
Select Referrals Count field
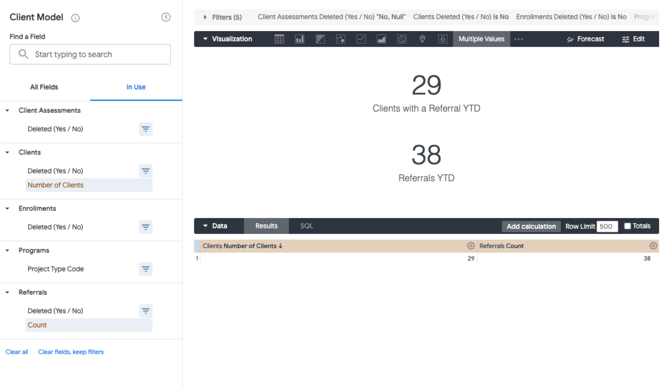pos(89,325)
